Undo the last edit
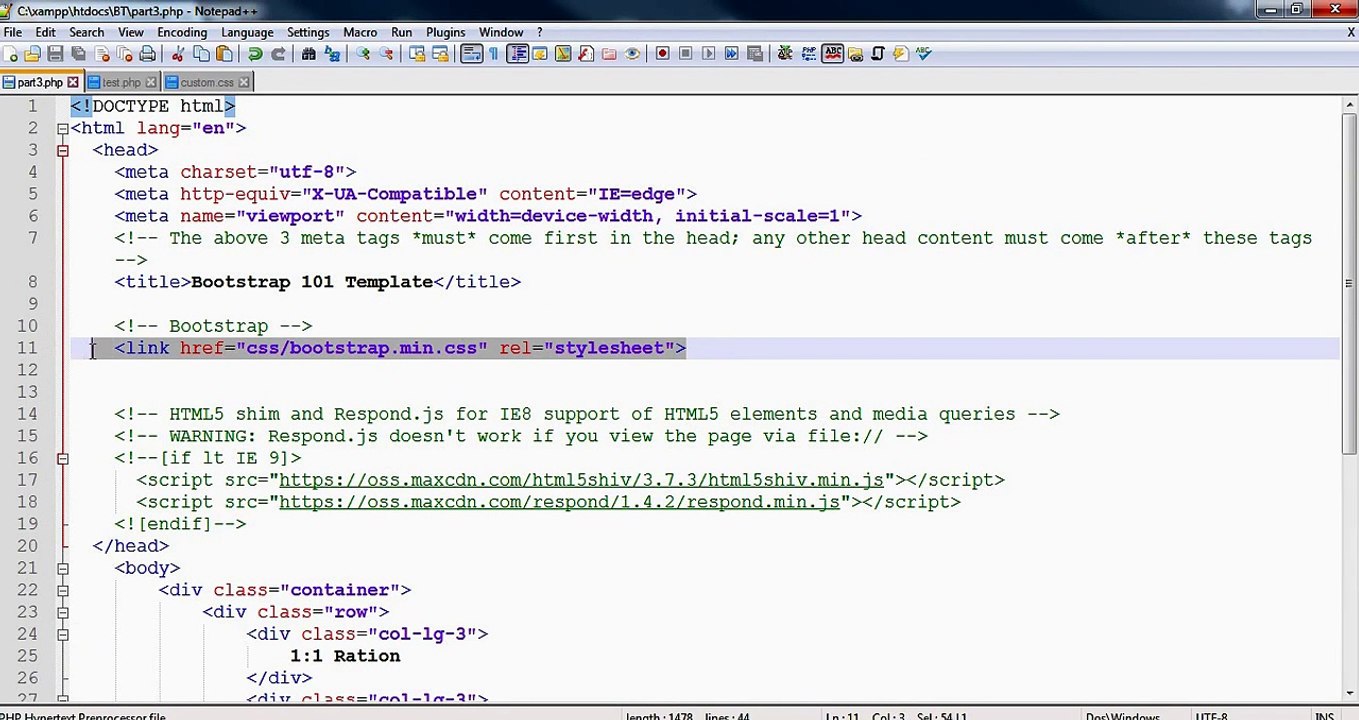This screenshot has height=720, width=1359. point(255,54)
